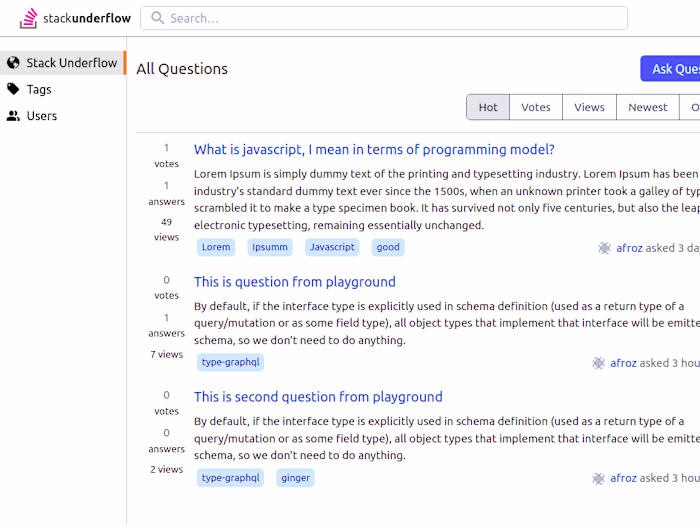Open the Tags page in the sidebar
This screenshot has width=700, height=525.
(x=39, y=89)
